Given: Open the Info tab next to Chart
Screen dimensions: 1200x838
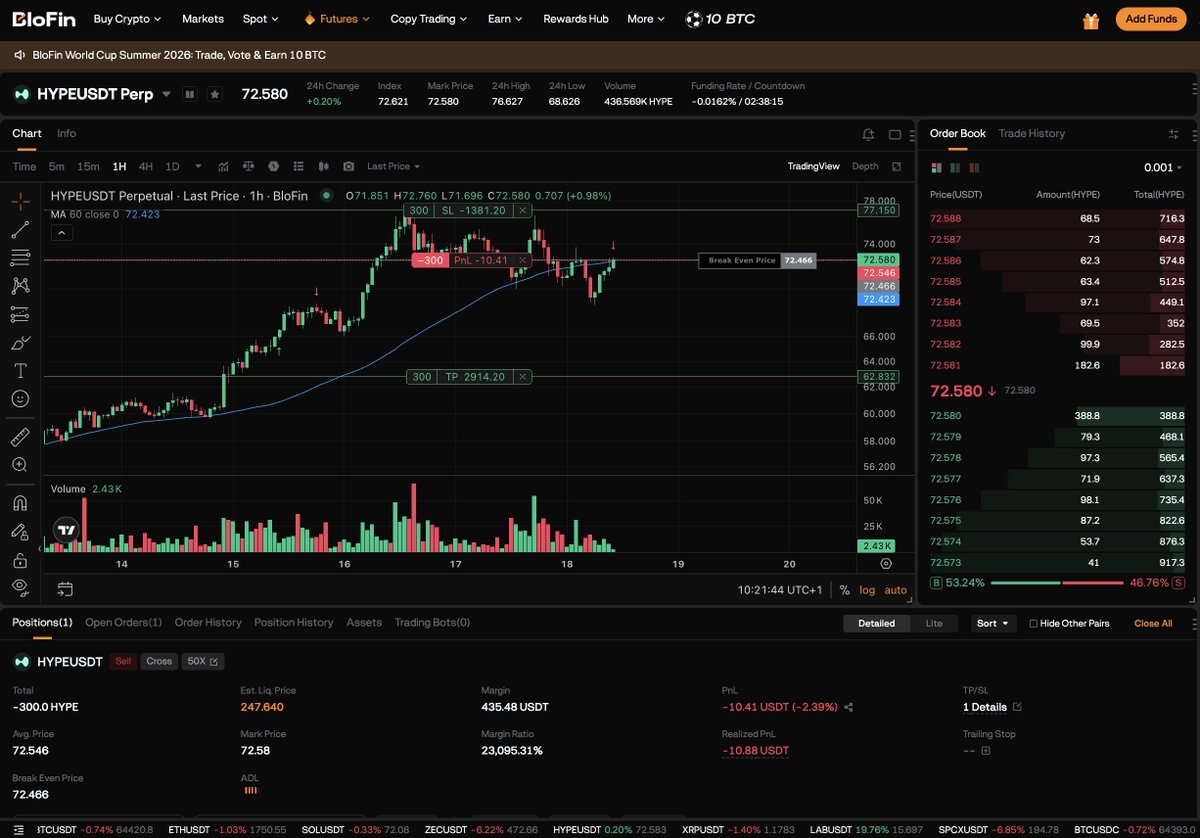Looking at the screenshot, I should click(x=66, y=134).
